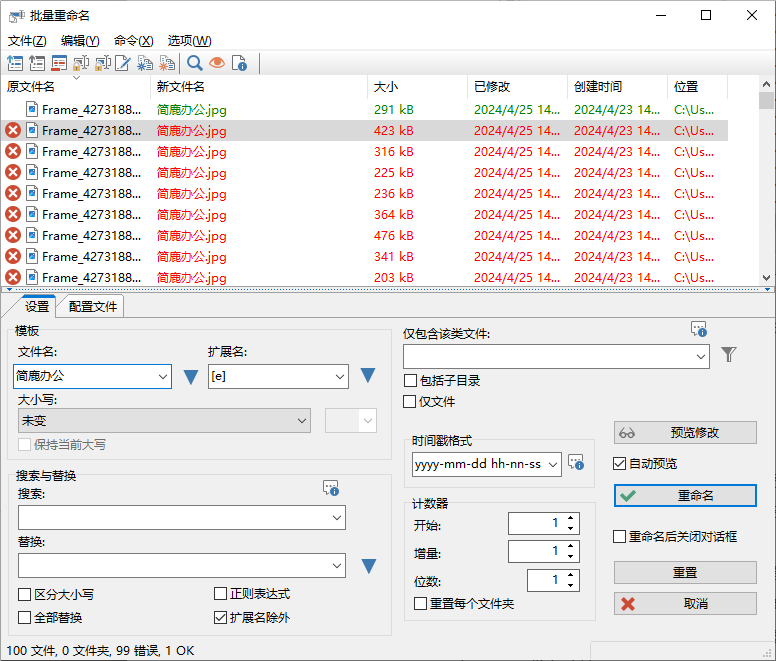Open the 仅包含该类文件 dropdown
Screen dimensions: 776x661
pyautogui.click(x=701, y=357)
